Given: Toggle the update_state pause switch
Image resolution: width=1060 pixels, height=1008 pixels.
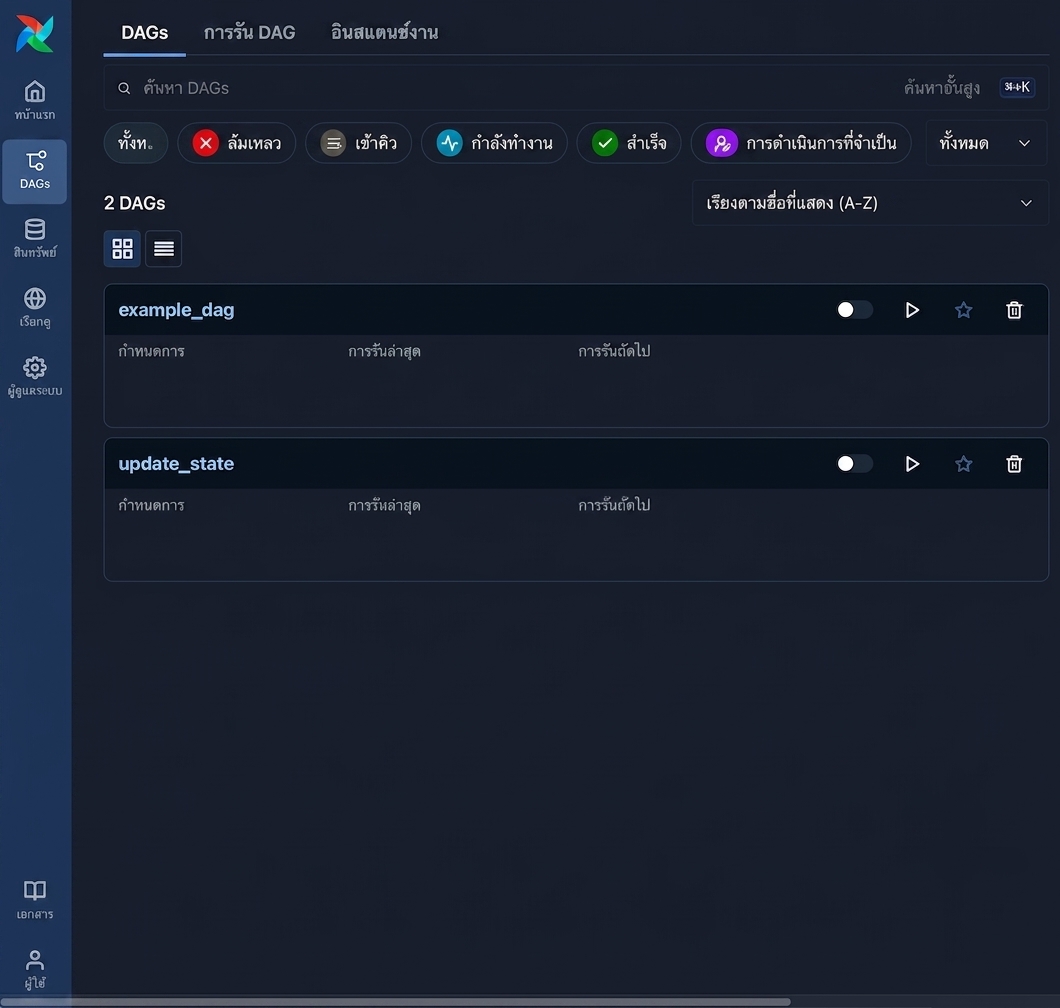Looking at the screenshot, I should tap(854, 464).
